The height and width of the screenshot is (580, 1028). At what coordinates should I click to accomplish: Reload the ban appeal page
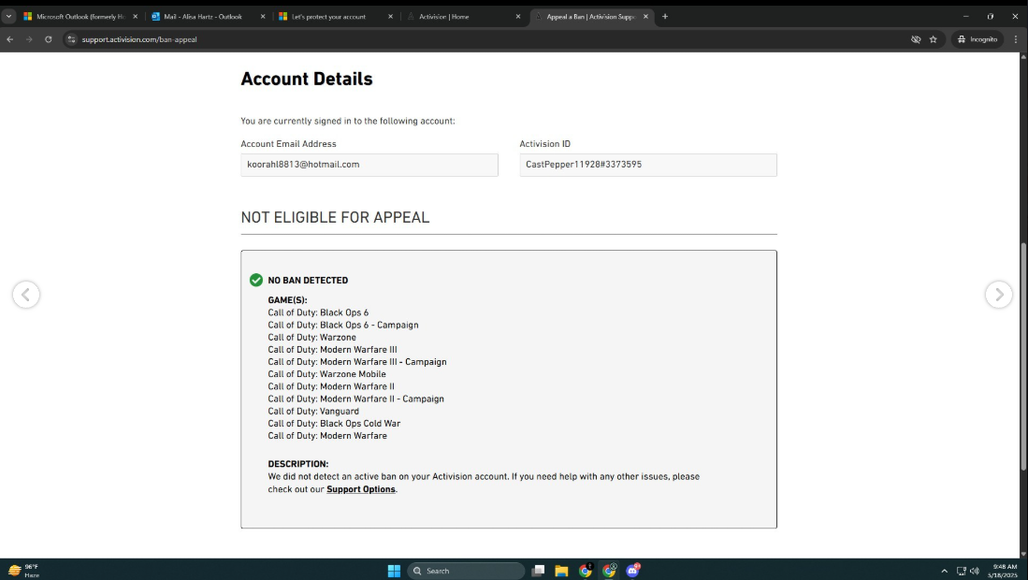(48, 39)
